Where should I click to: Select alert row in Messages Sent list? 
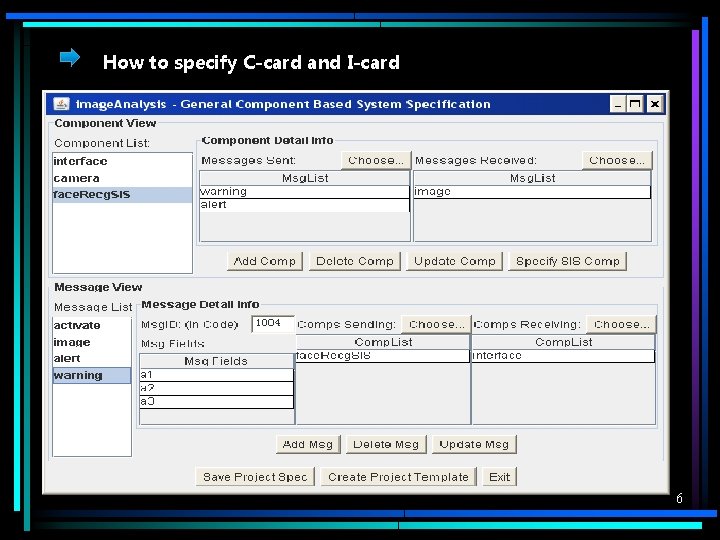click(x=304, y=205)
